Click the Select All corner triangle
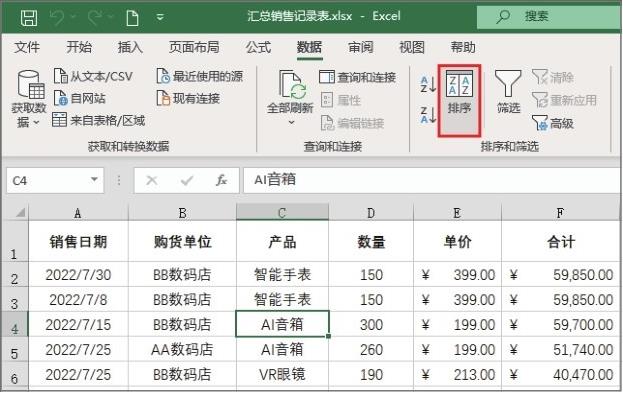This screenshot has width=623, height=393. point(20,213)
